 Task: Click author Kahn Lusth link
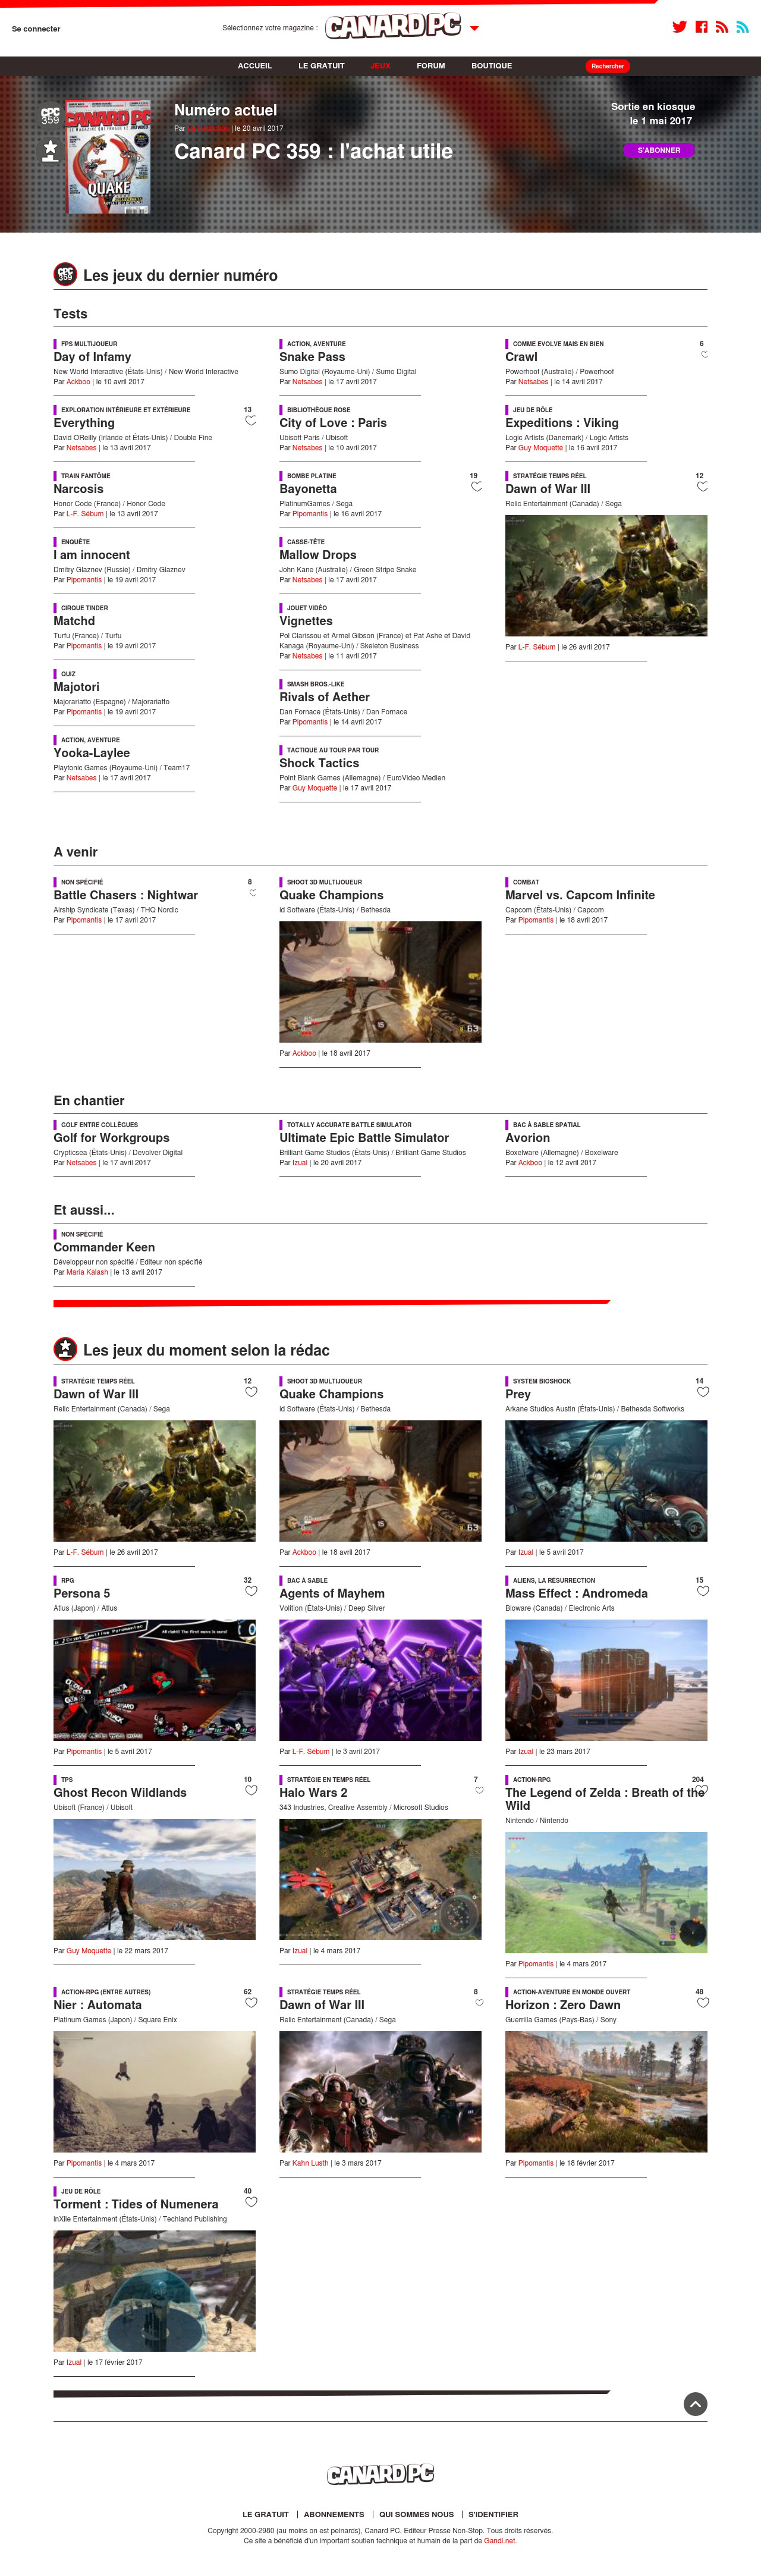[310, 2163]
